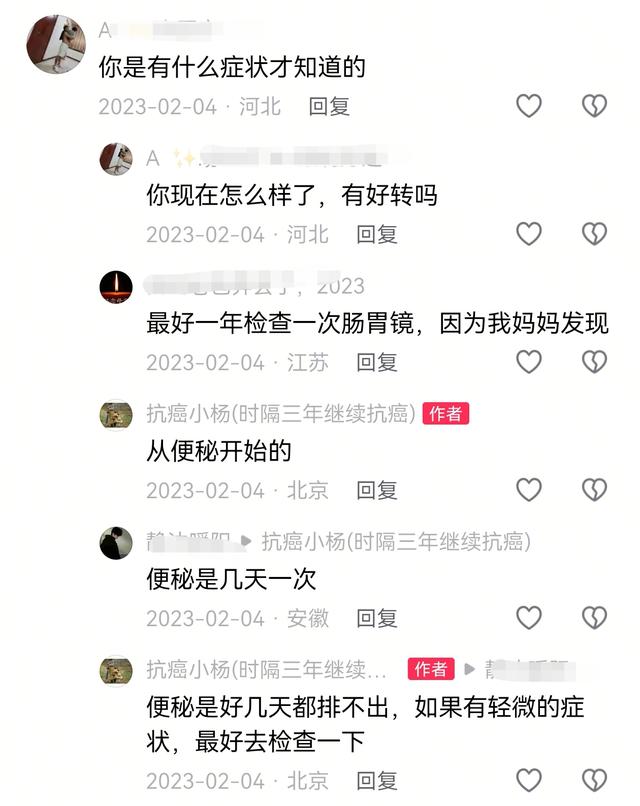Like the 最好一年检查一次肠胃镜 comment
Viewport: 640px width, 806px height.
pyautogui.click(x=529, y=362)
